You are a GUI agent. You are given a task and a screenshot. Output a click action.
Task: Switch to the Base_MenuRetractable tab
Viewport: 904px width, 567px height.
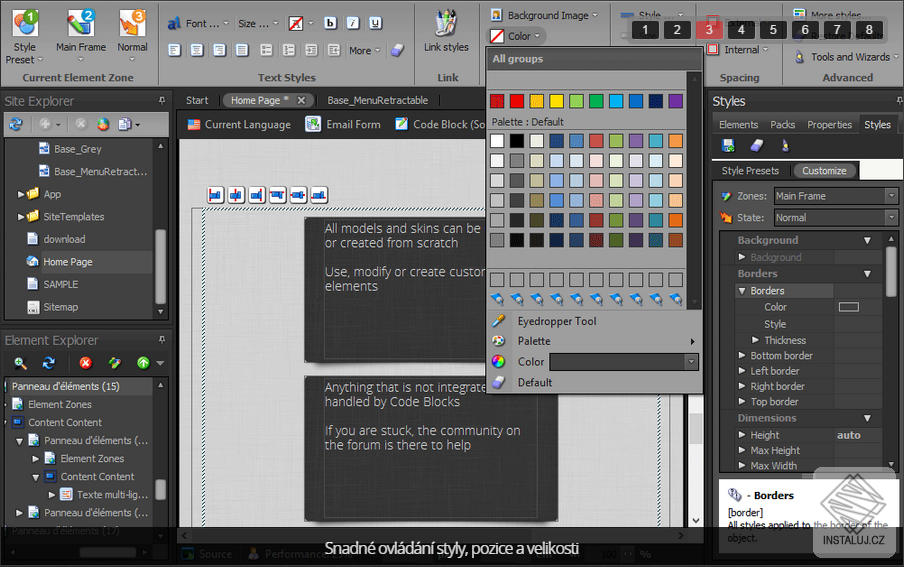(378, 100)
